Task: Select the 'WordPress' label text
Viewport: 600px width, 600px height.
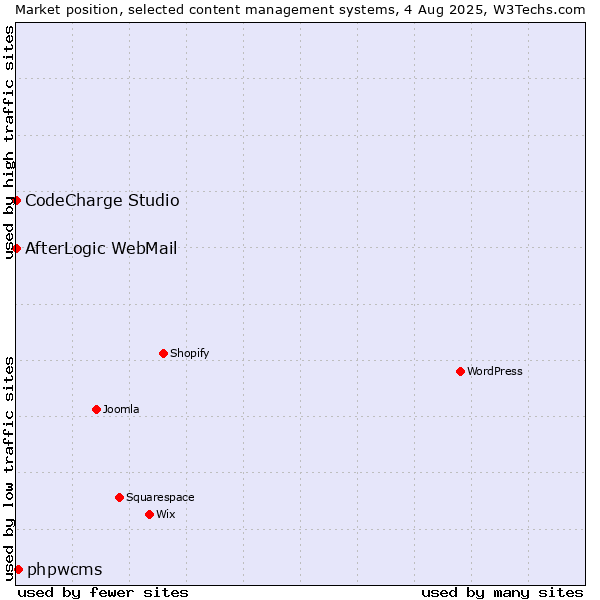Action: [x=495, y=372]
